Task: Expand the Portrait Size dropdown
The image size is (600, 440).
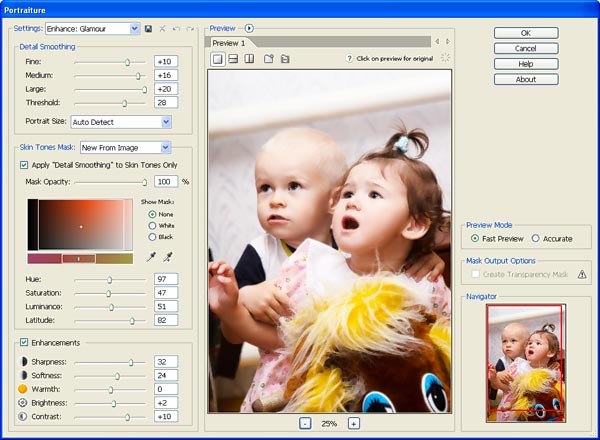Action: (x=165, y=122)
